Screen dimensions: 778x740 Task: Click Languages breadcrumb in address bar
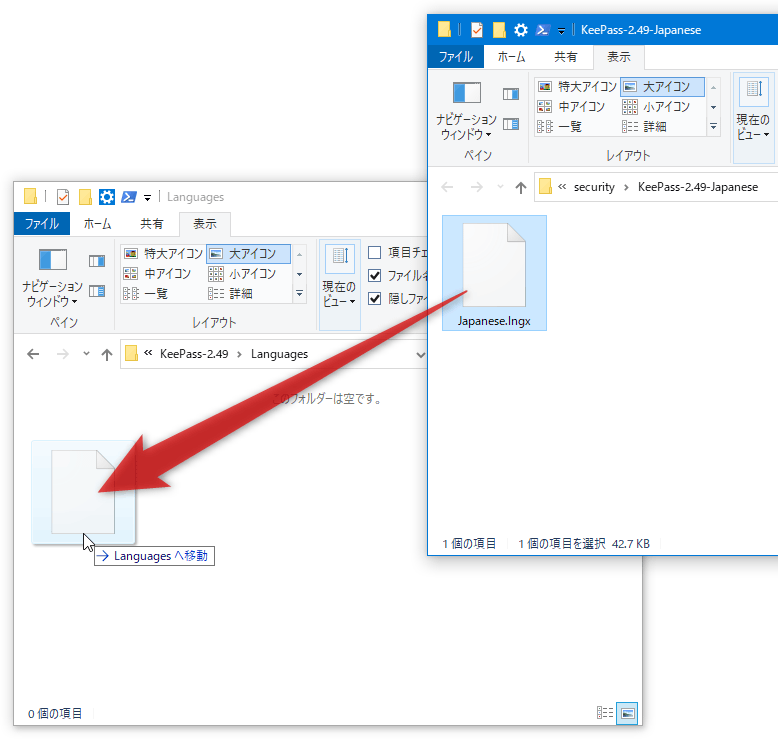(x=279, y=354)
